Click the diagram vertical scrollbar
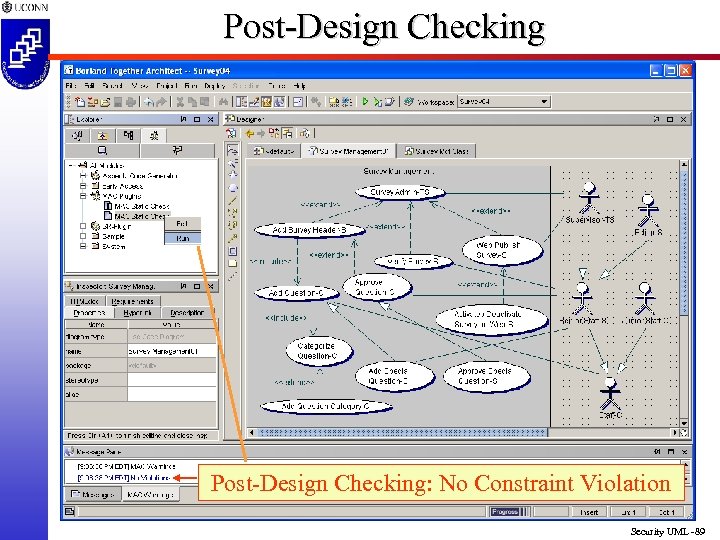 tap(684, 294)
